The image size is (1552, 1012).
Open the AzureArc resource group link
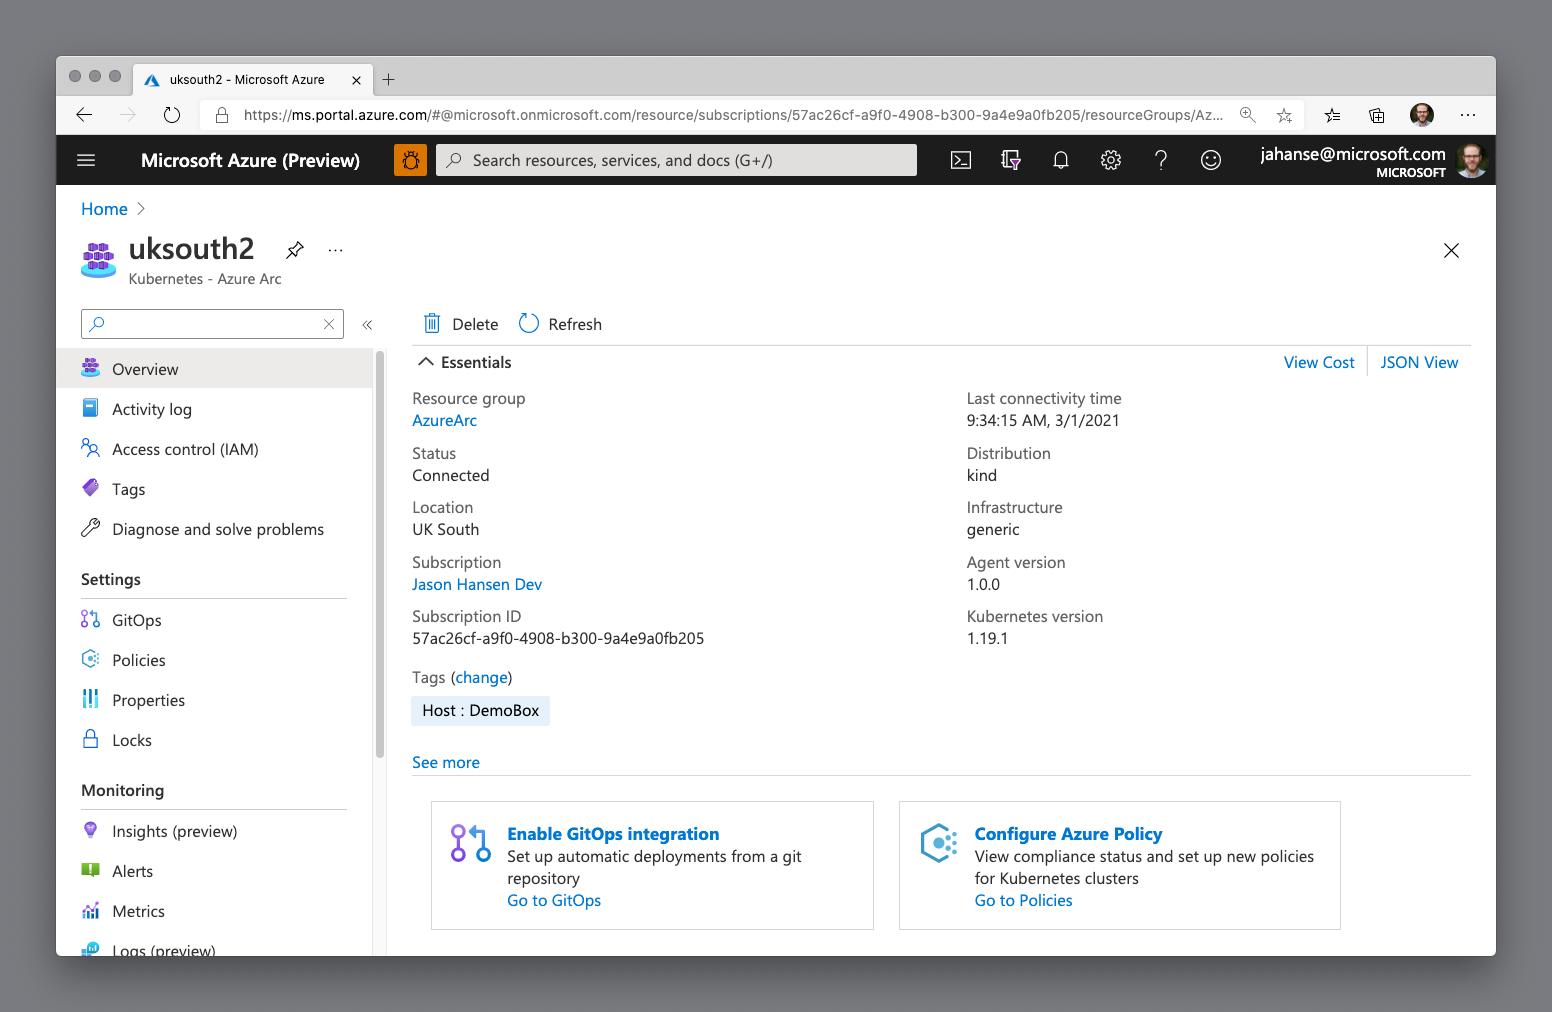click(x=444, y=420)
